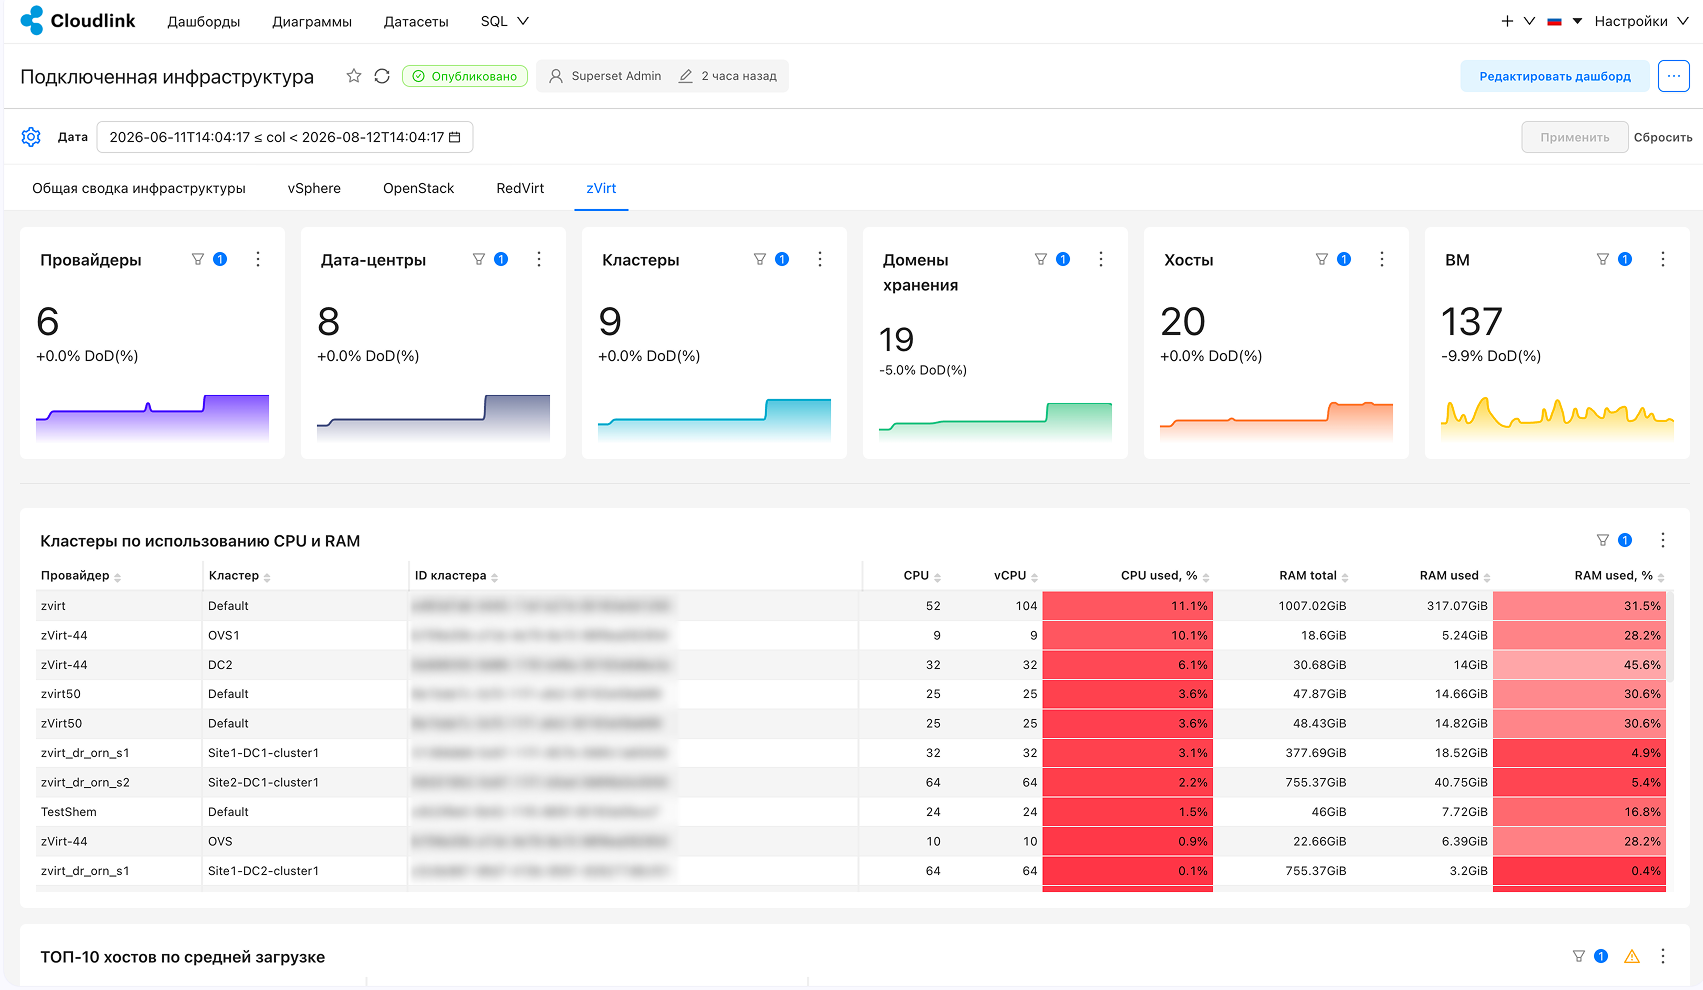Open the three-dot menu on the ТОП-10 хостов panel
The height and width of the screenshot is (990, 1703).
point(1663,956)
